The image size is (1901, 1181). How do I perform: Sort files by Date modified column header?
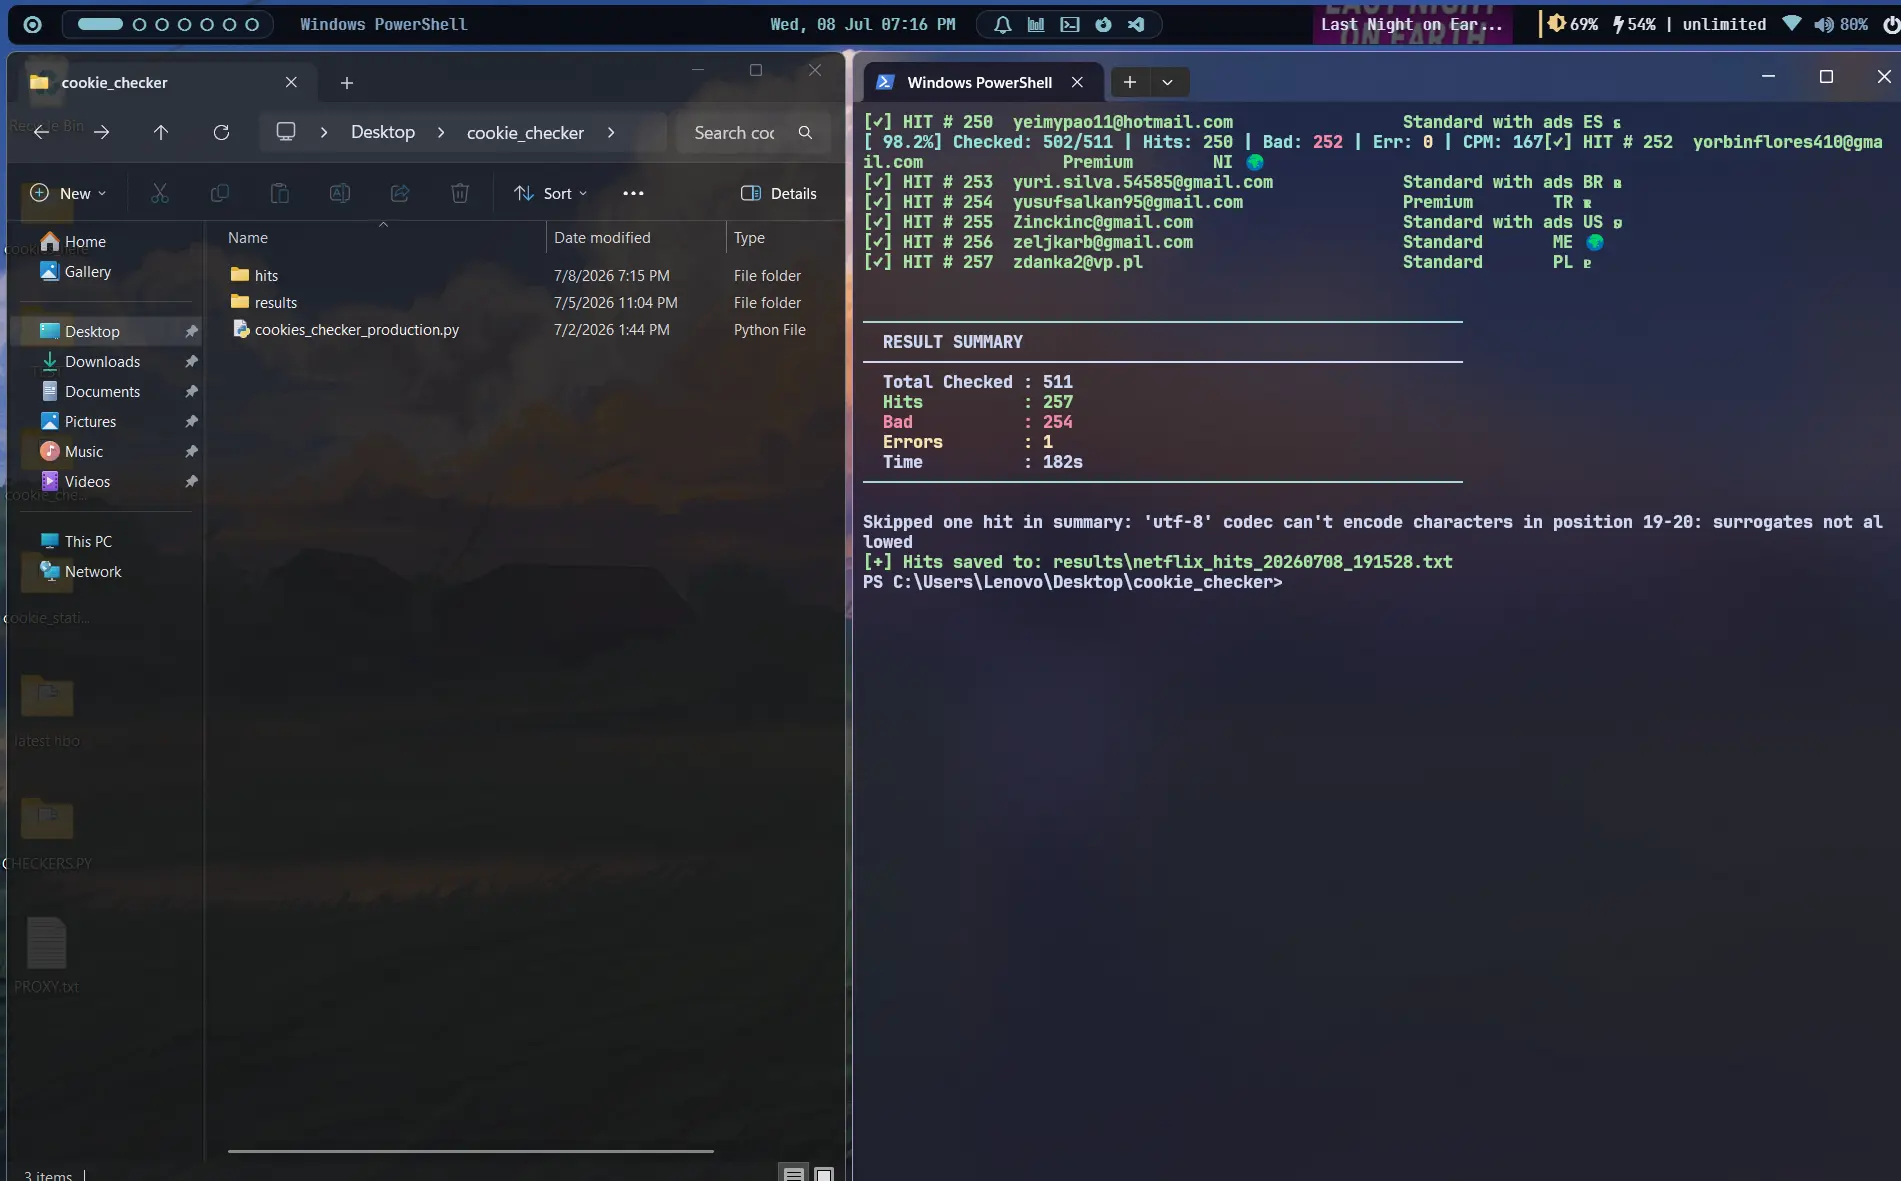click(x=636, y=237)
